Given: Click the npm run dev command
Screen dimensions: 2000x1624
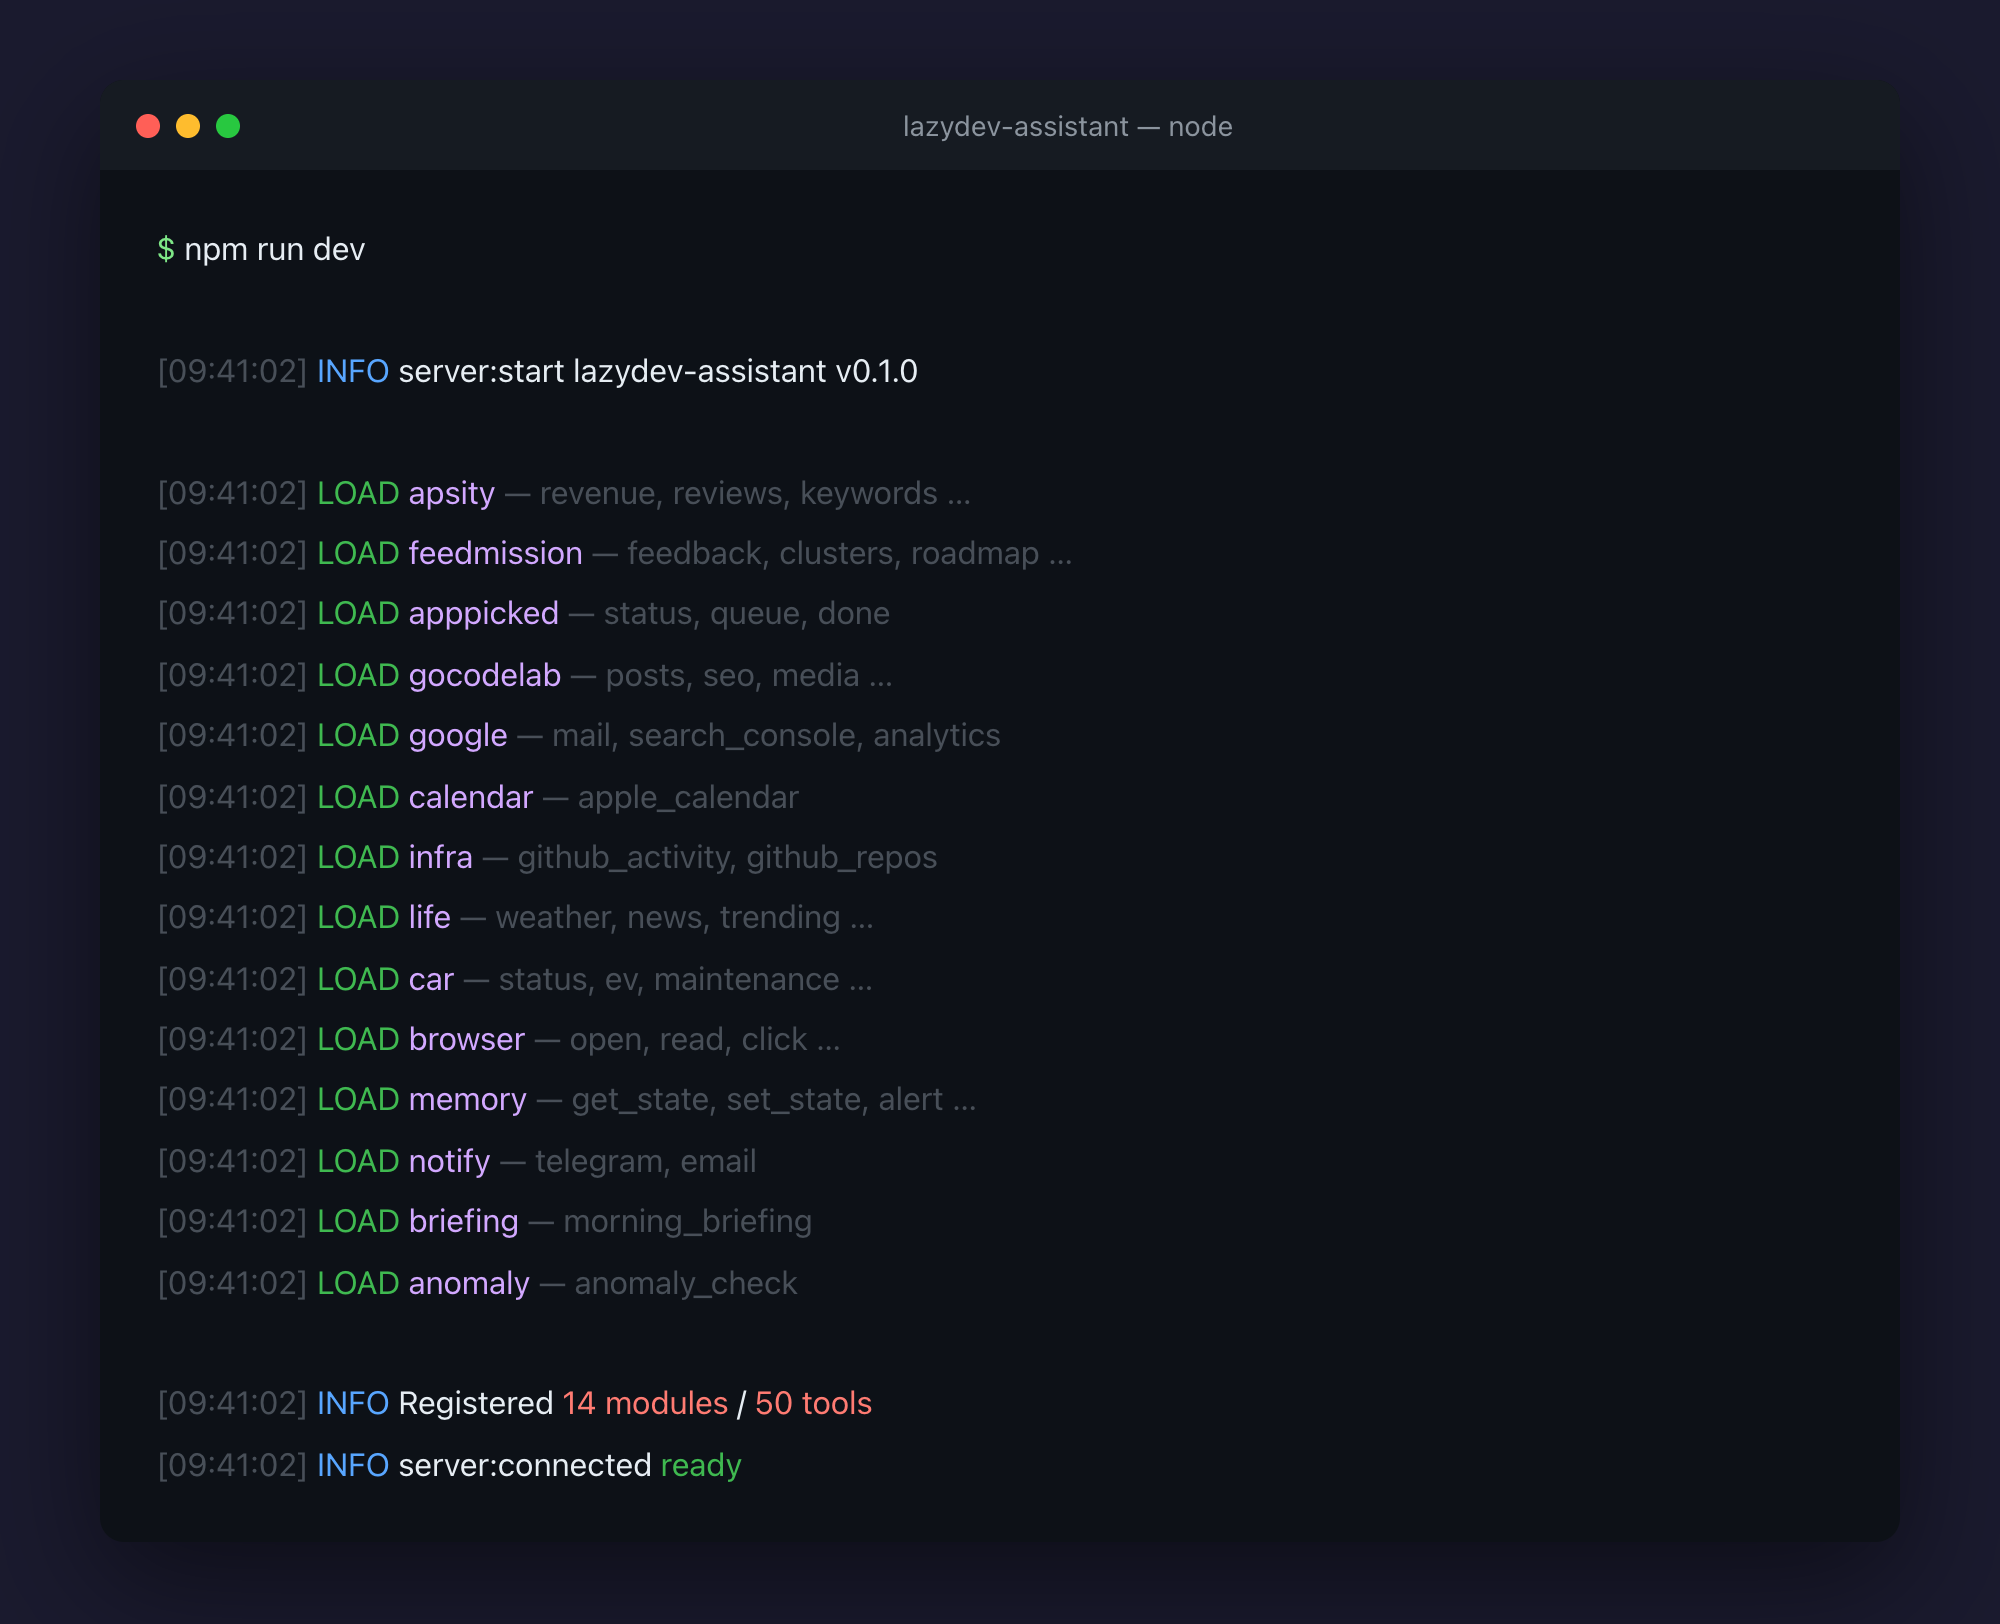Looking at the screenshot, I should point(275,249).
